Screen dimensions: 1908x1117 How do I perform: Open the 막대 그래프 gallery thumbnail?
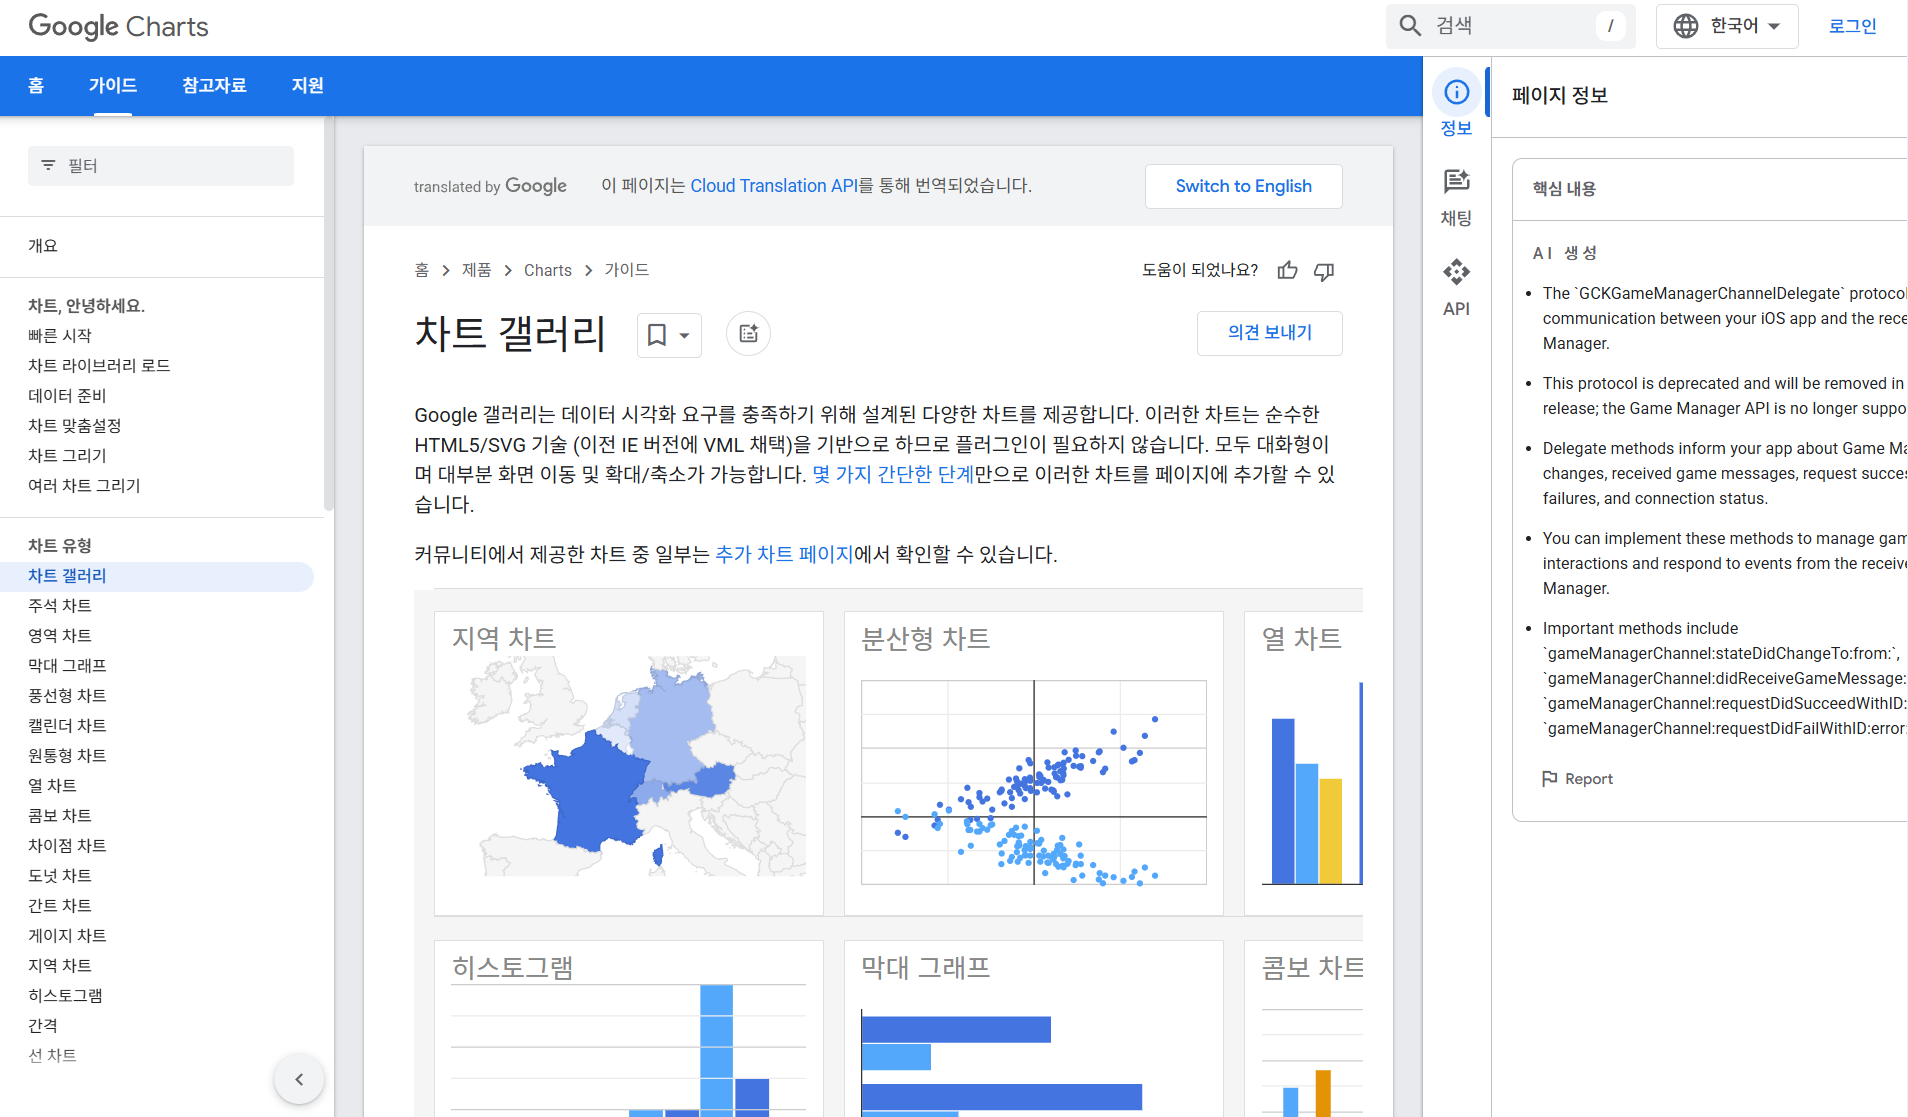click(1034, 1028)
